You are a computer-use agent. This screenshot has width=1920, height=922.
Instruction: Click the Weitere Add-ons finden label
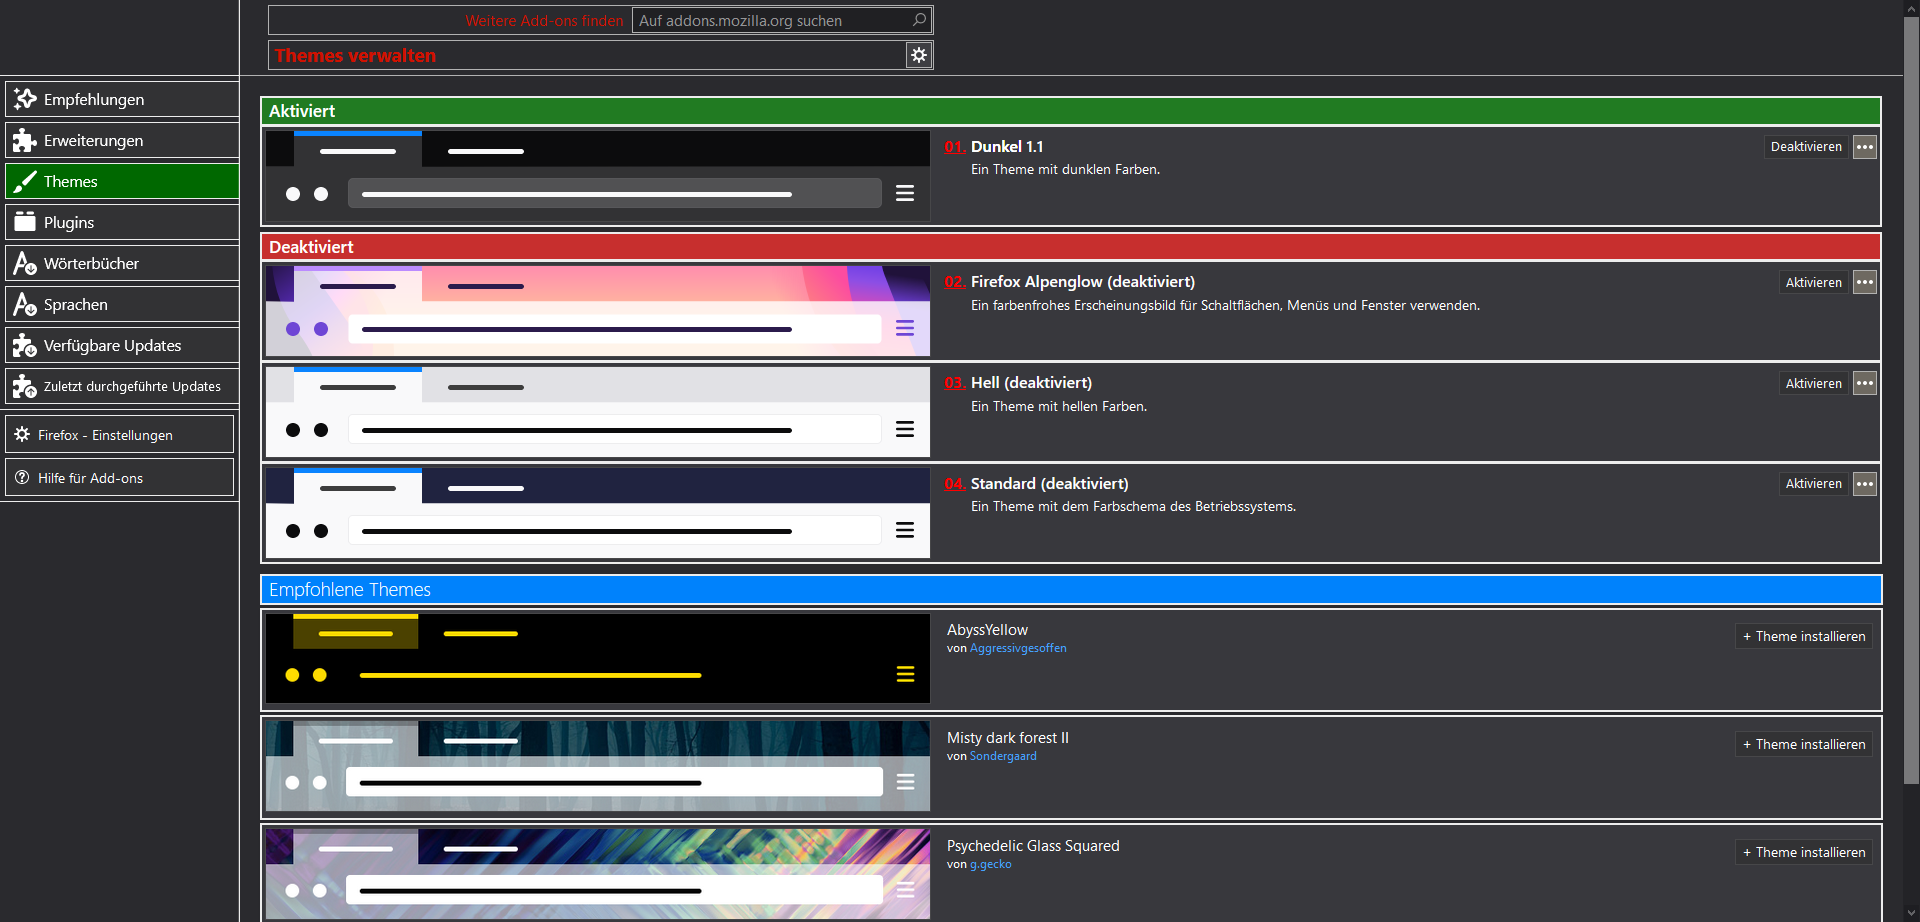pos(544,20)
